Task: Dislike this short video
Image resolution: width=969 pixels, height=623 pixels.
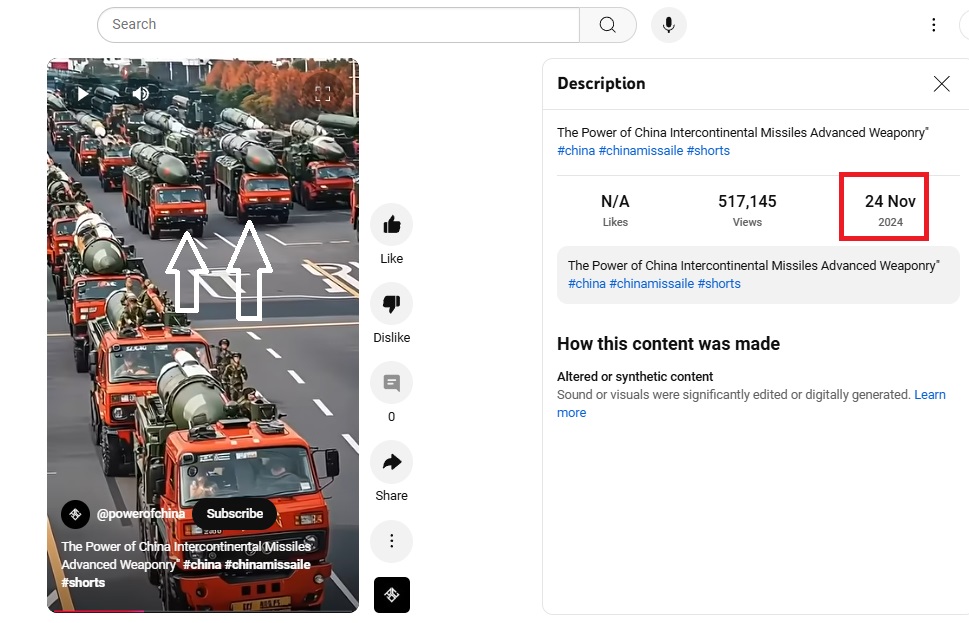Action: click(x=391, y=304)
